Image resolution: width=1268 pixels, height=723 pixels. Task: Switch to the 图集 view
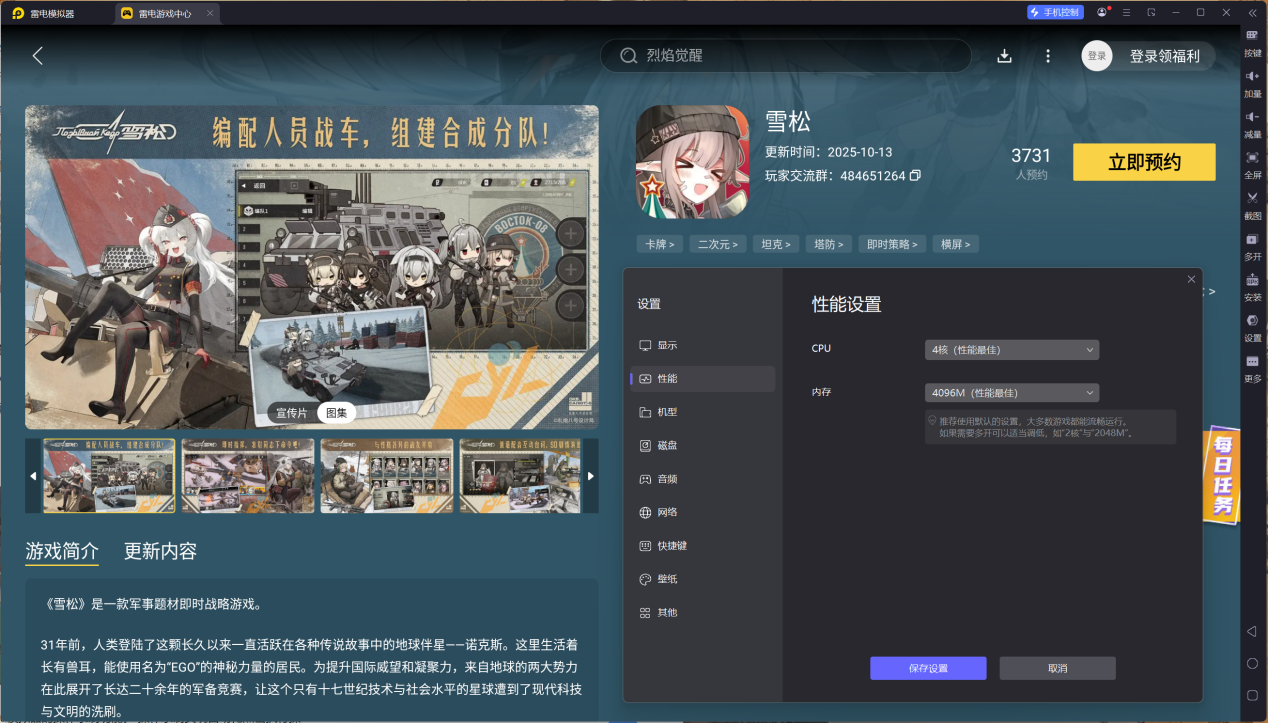tap(336, 412)
